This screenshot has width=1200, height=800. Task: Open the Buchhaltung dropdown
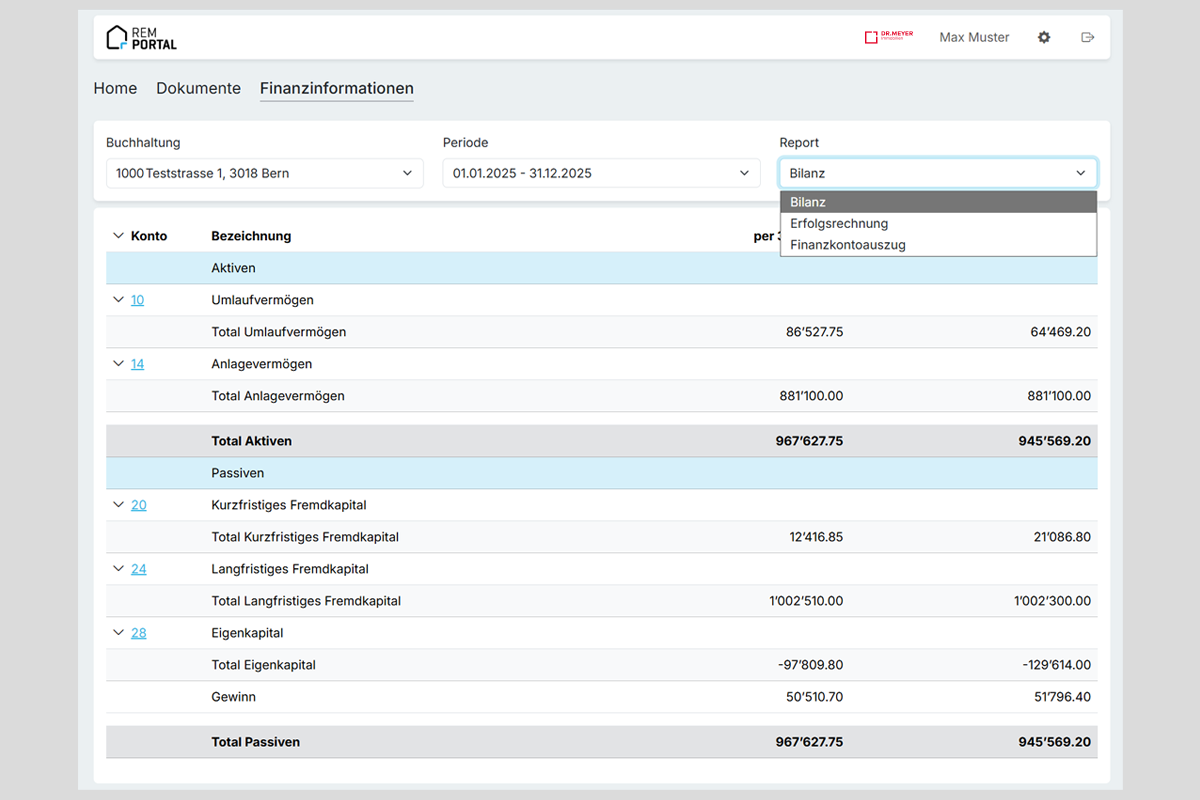point(264,173)
